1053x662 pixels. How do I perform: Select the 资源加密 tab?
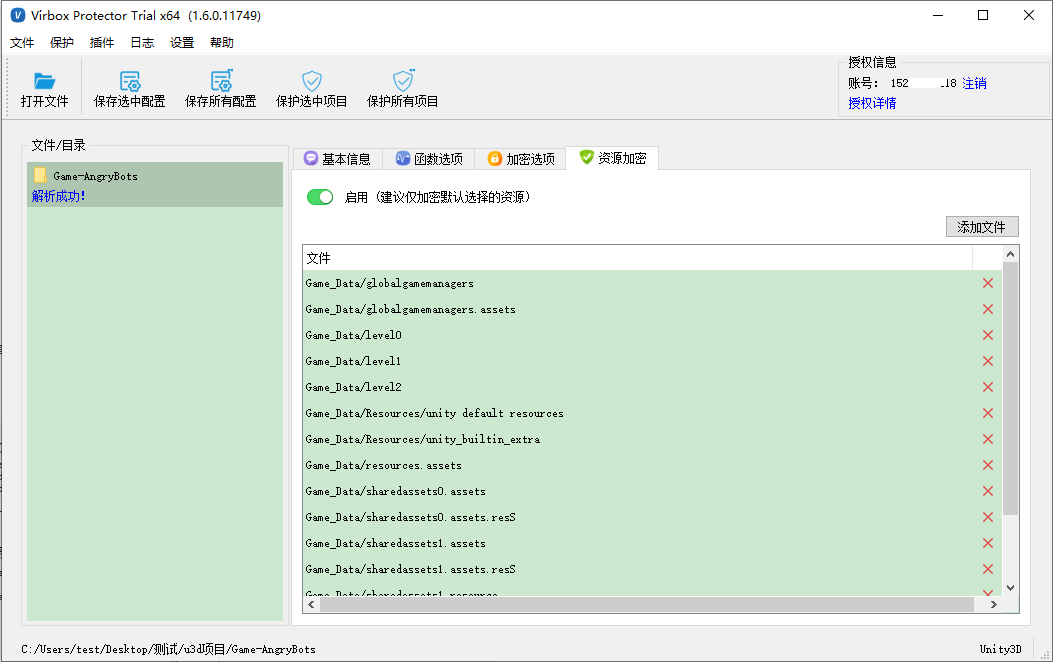click(x=612, y=158)
